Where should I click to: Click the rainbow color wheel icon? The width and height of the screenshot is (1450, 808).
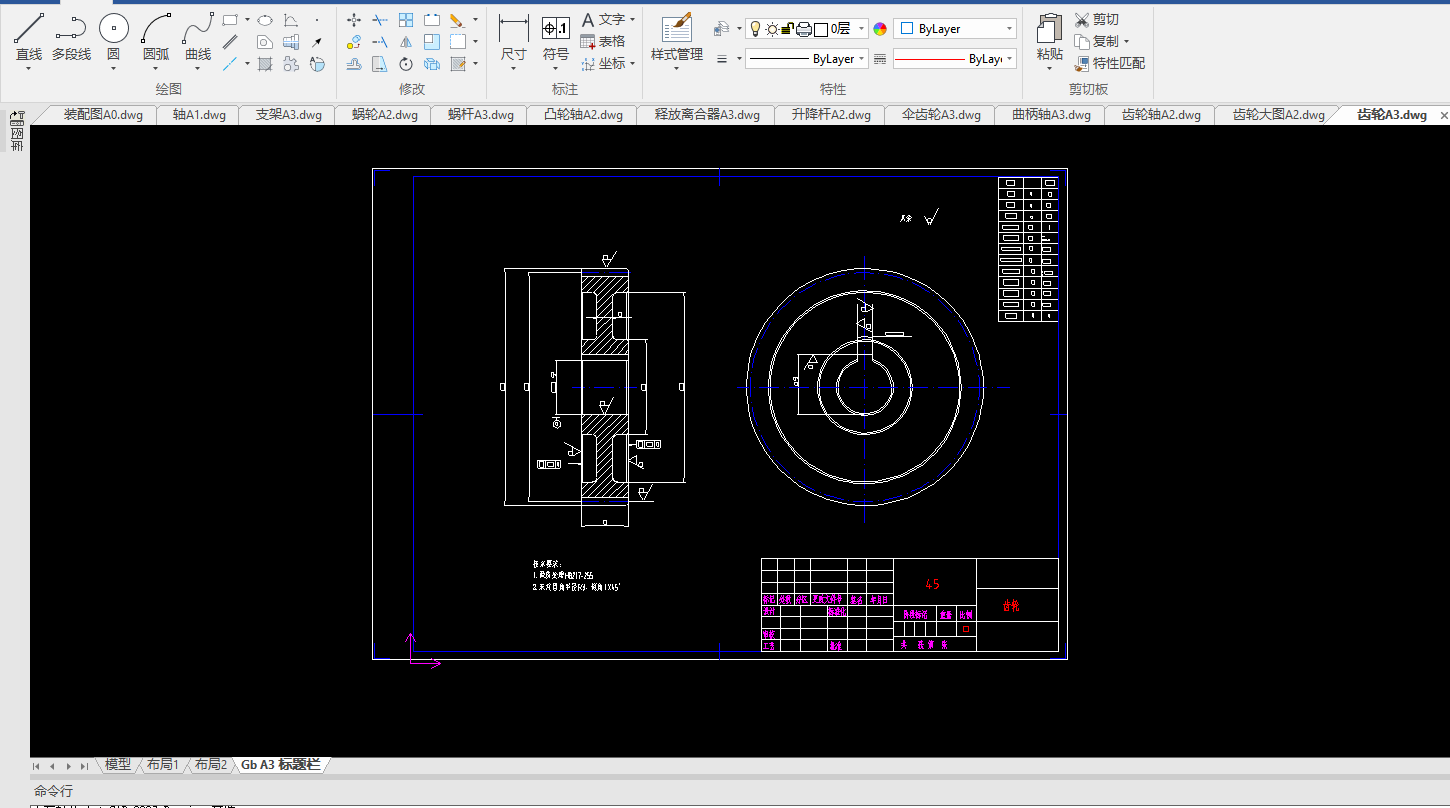[880, 29]
